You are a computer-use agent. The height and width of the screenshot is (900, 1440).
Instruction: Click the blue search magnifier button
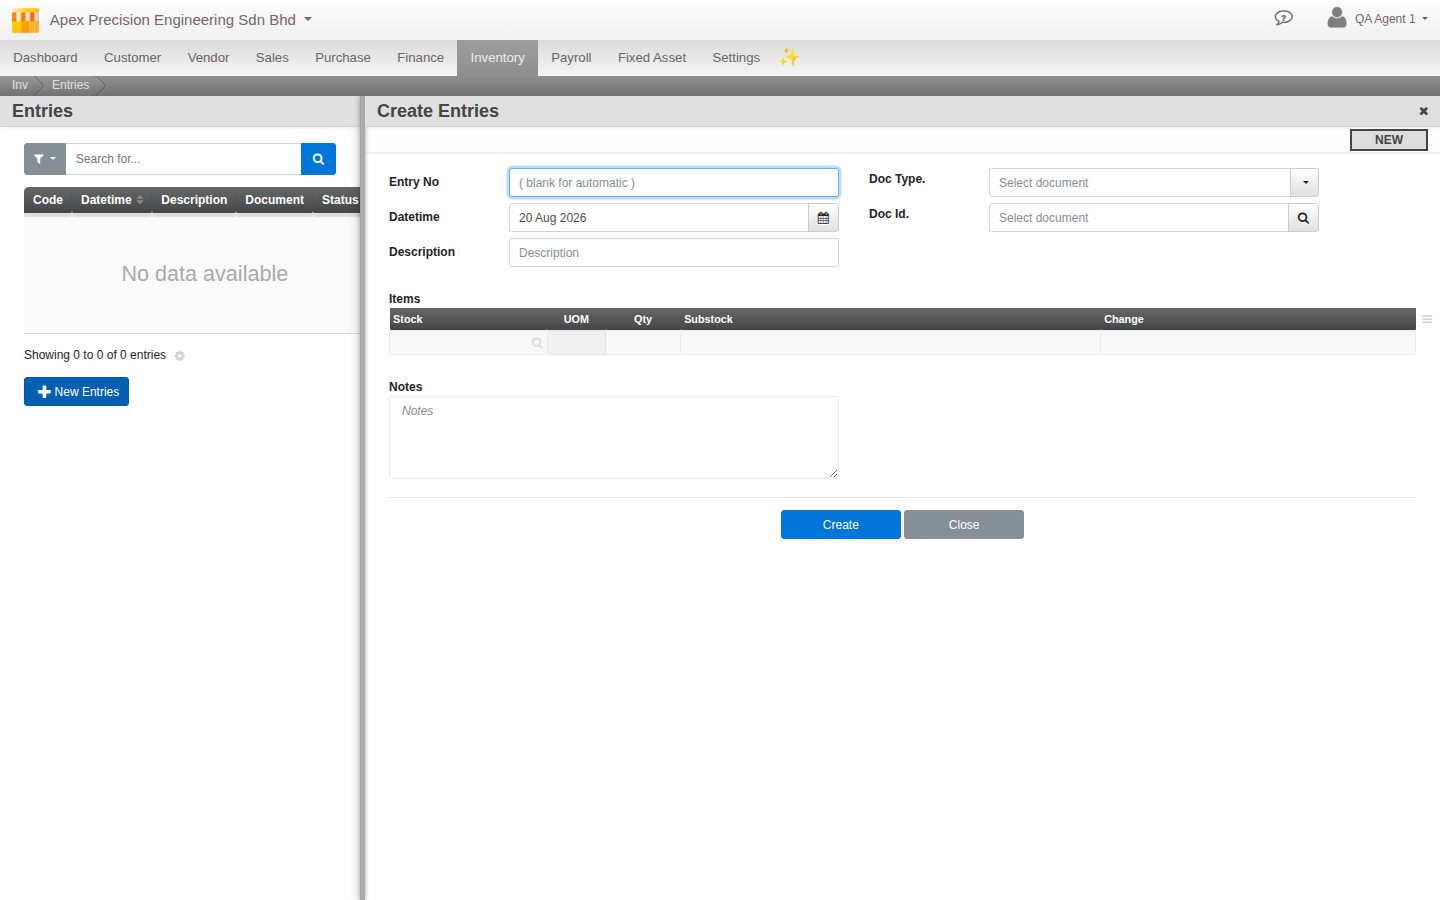(x=318, y=159)
